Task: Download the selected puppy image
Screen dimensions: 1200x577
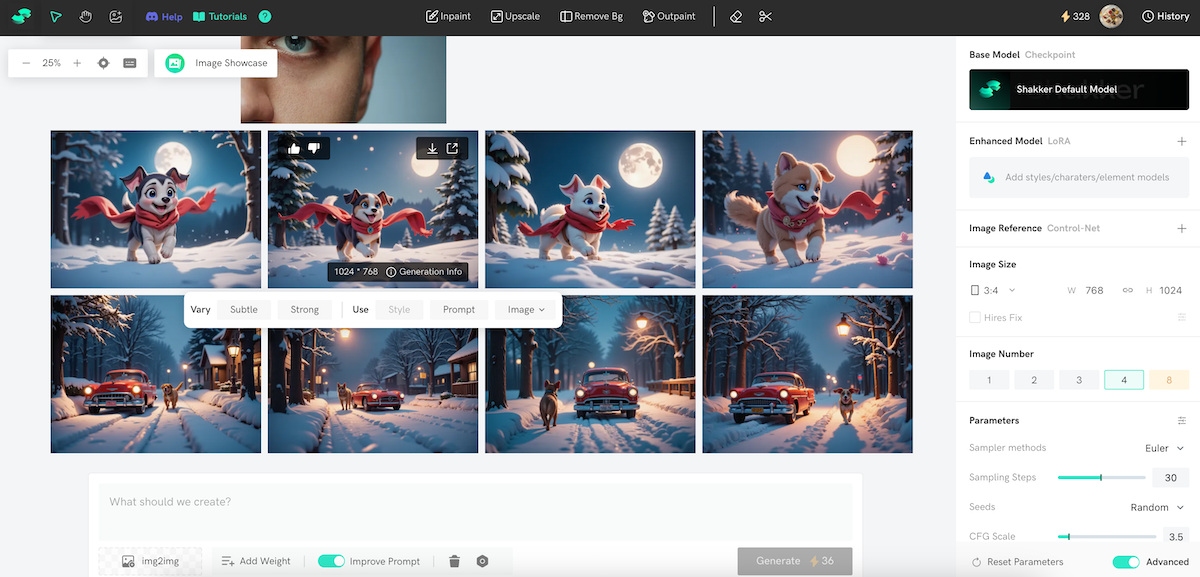Action: click(432, 149)
